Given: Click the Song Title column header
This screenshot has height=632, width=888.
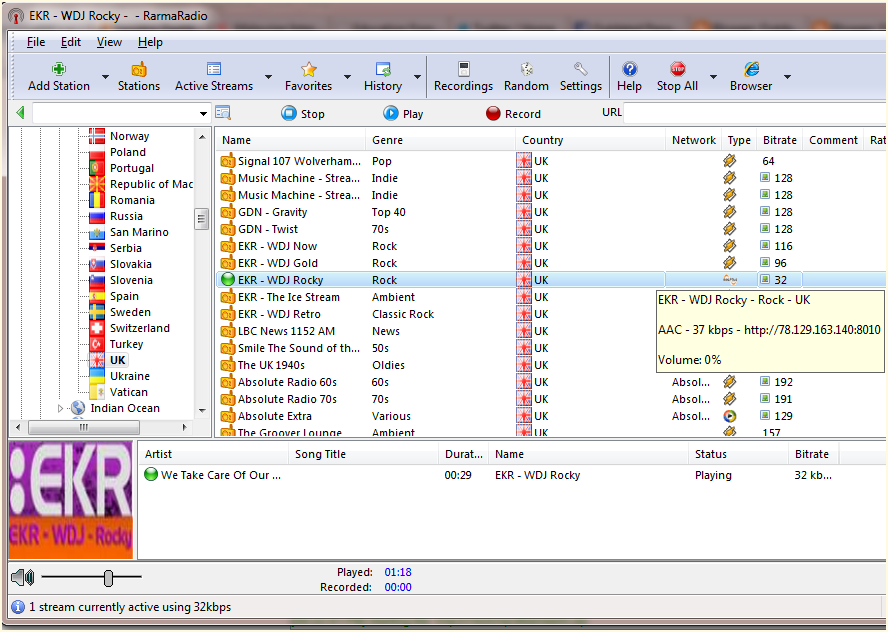Looking at the screenshot, I should tap(364, 454).
